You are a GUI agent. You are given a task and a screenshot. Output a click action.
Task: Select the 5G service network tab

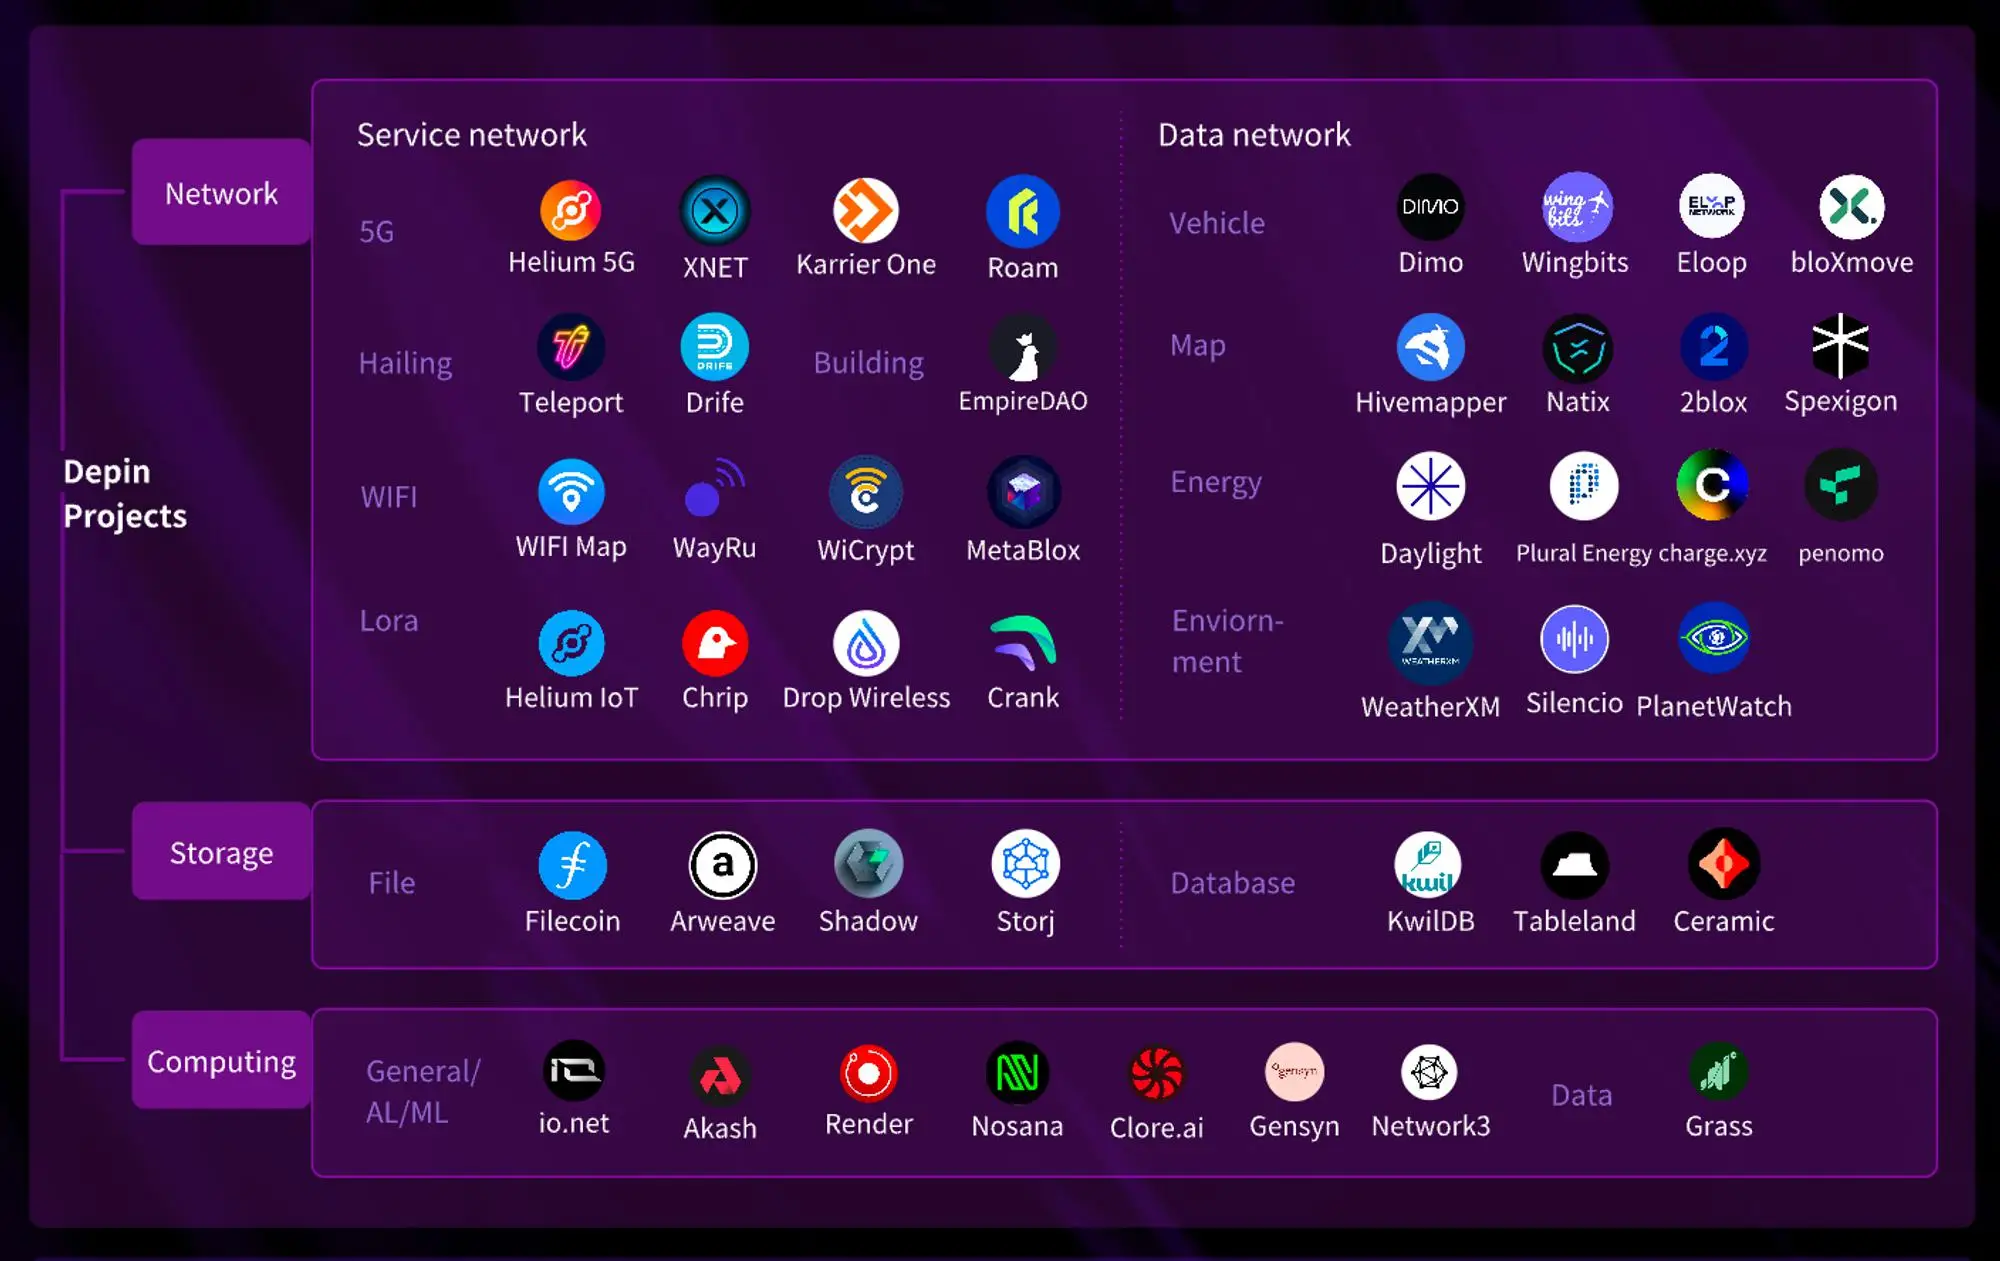click(376, 230)
